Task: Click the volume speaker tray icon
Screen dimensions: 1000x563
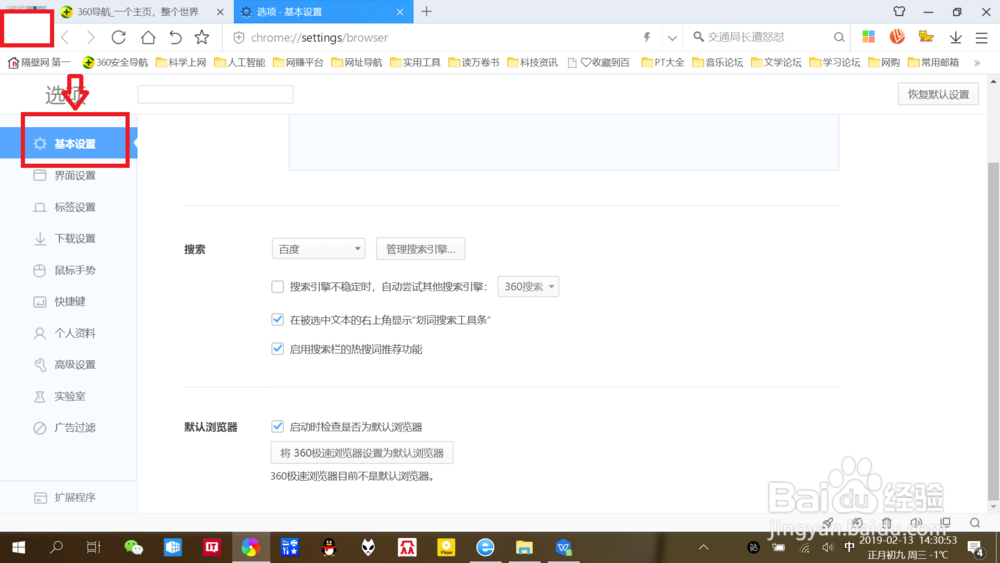Action: click(x=828, y=547)
